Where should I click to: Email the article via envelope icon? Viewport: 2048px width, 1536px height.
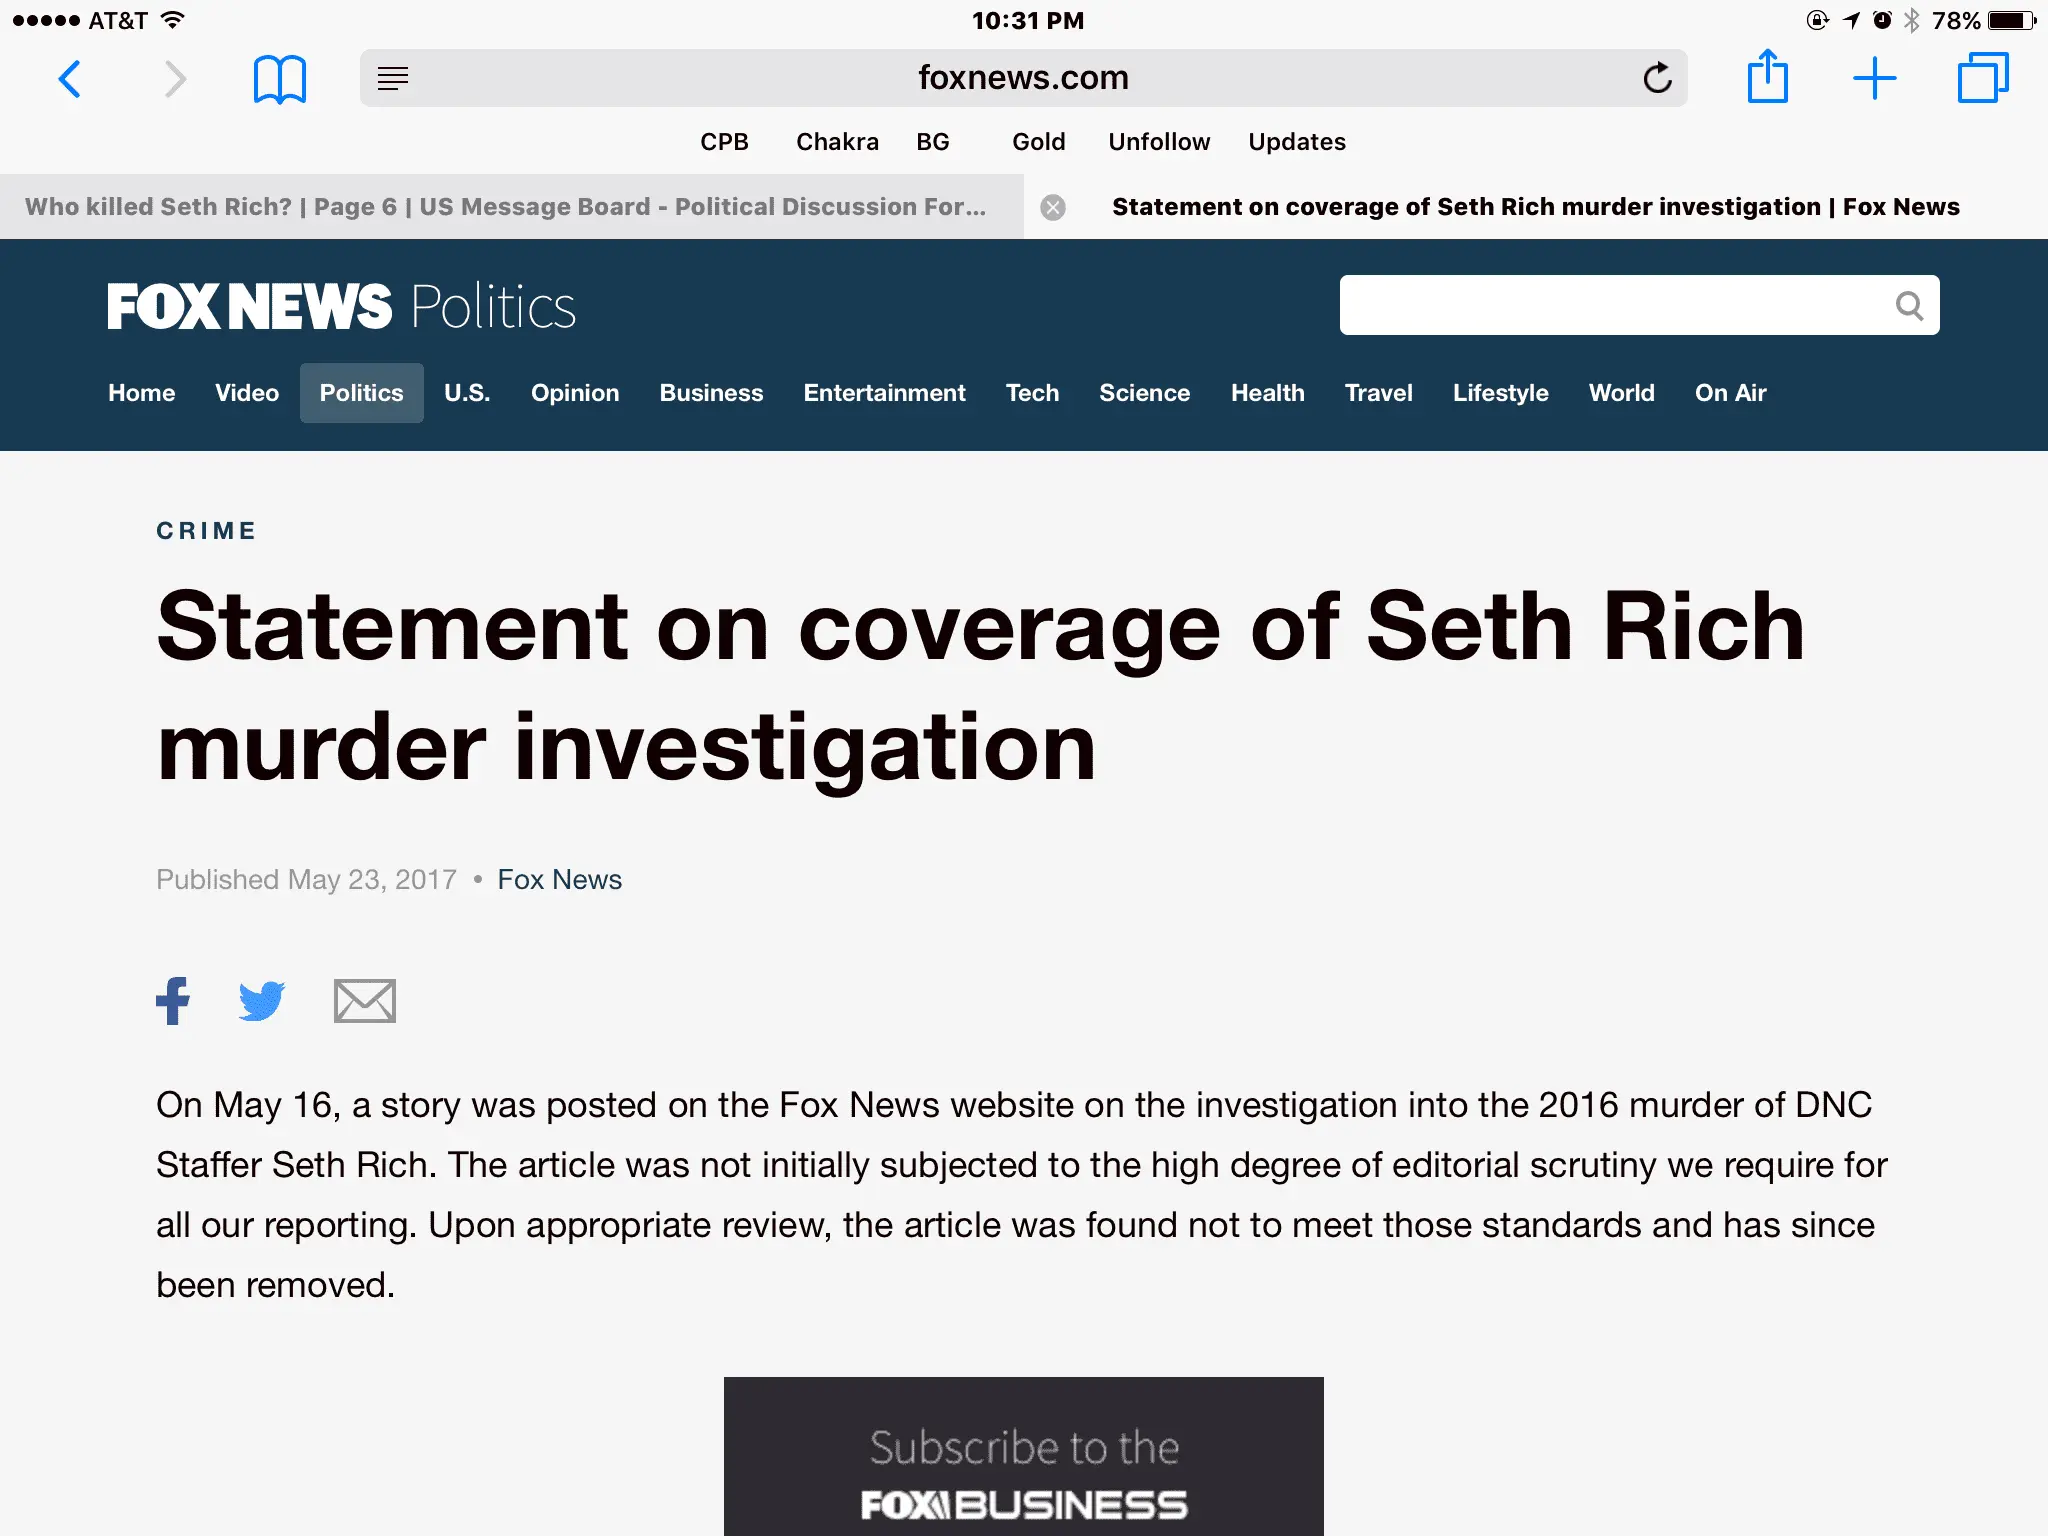click(x=364, y=1001)
